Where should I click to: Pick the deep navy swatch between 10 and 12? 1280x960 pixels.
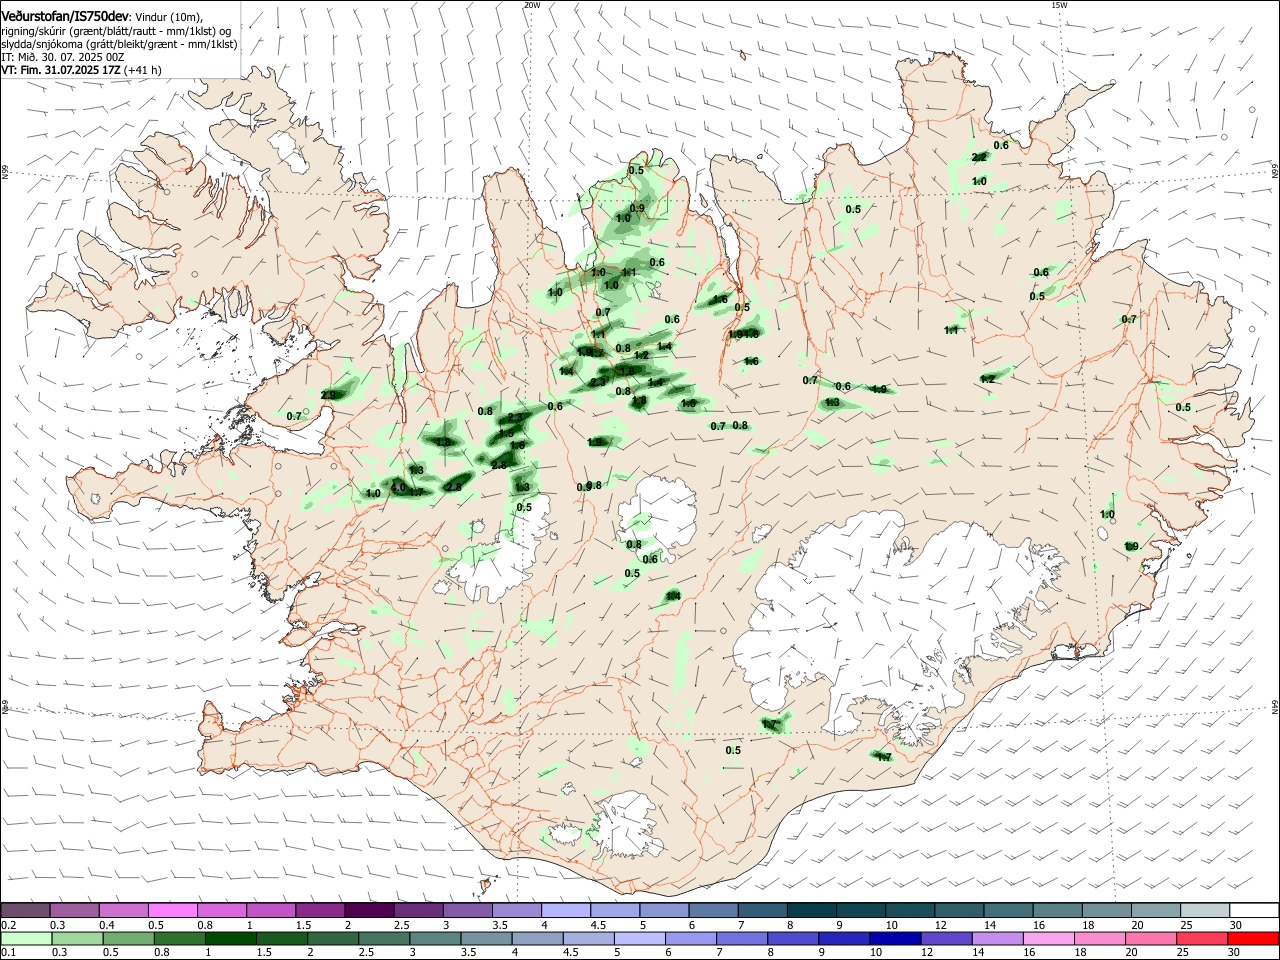[x=894, y=938]
